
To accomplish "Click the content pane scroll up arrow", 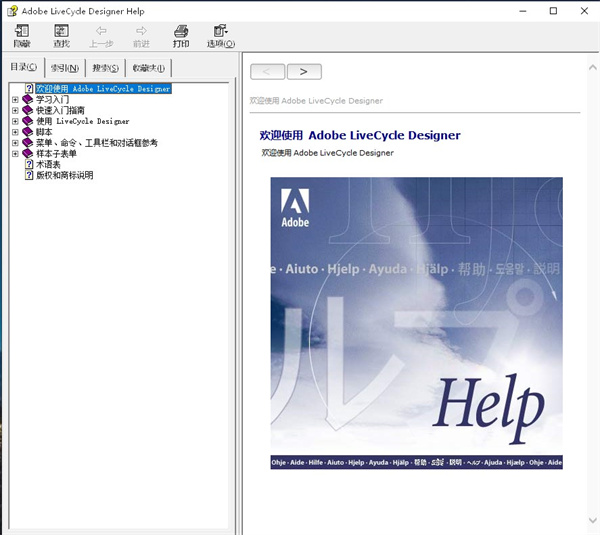I will click(593, 67).
